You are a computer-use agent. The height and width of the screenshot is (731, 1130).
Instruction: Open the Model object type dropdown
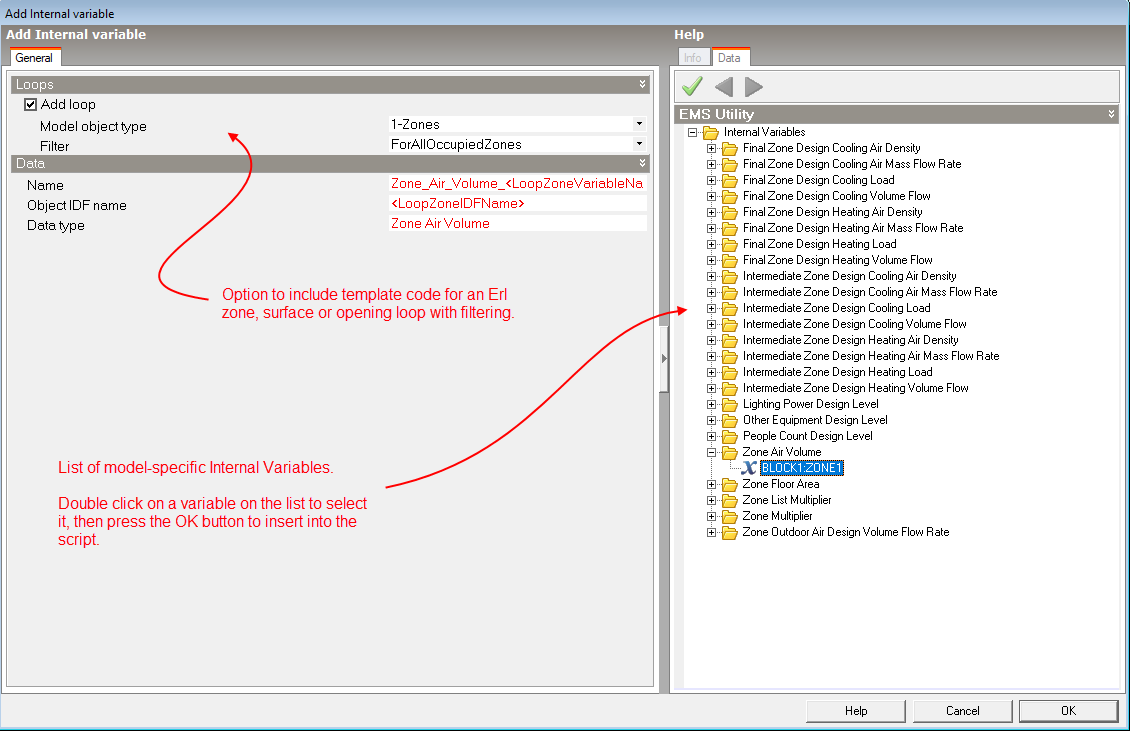point(638,124)
